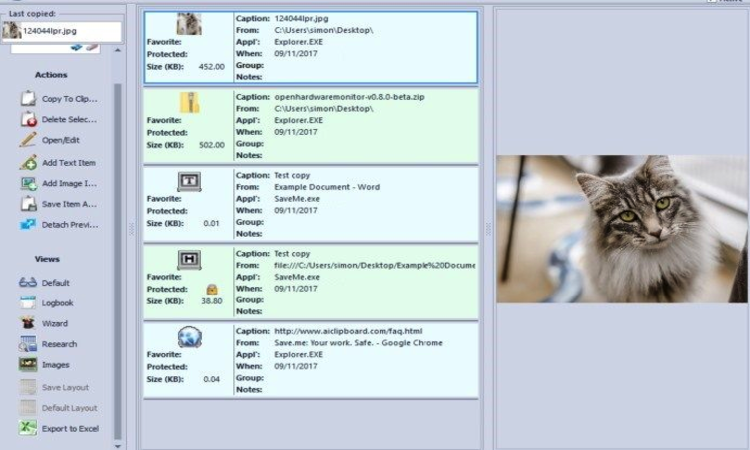Switch to the Research view
The width and height of the screenshot is (750, 450).
click(x=27, y=345)
